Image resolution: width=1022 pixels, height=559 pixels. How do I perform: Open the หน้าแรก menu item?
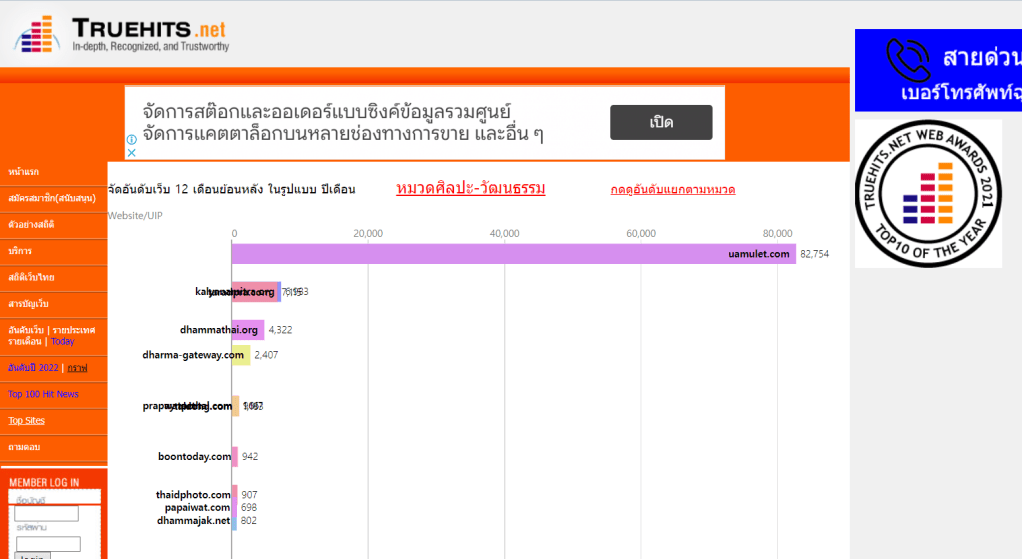24,172
